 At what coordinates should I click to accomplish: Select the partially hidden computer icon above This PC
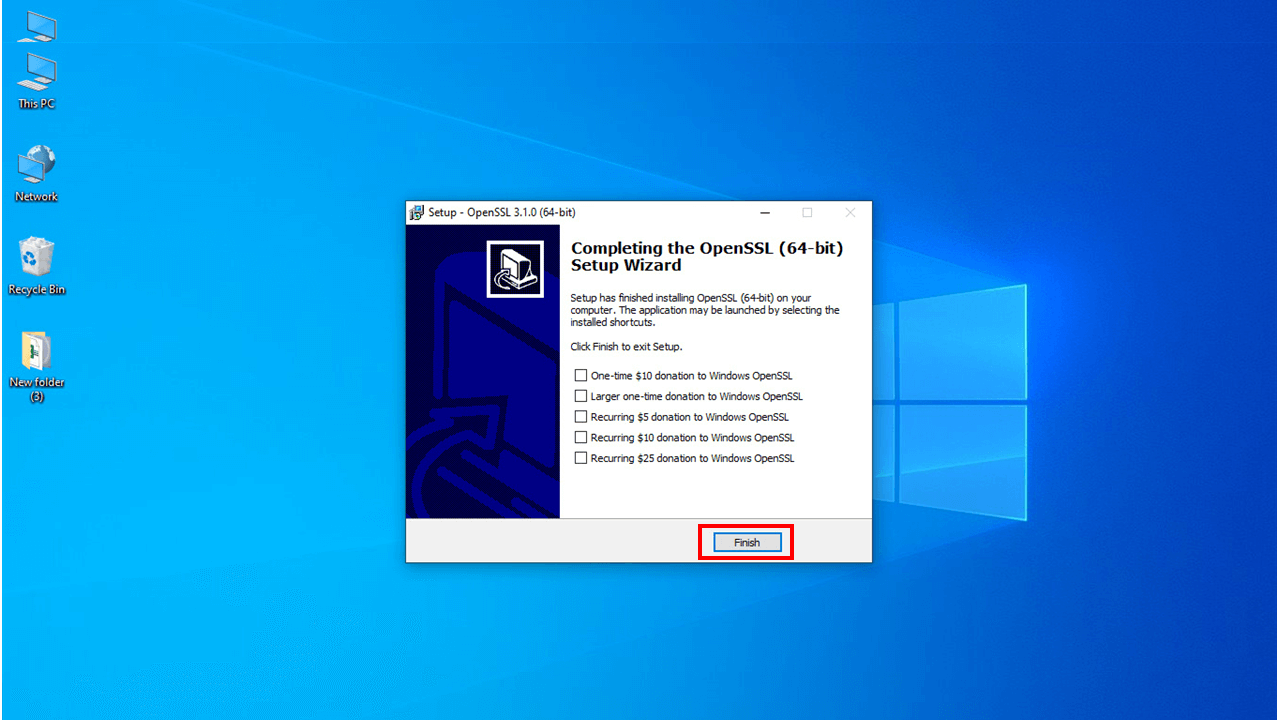[37, 26]
